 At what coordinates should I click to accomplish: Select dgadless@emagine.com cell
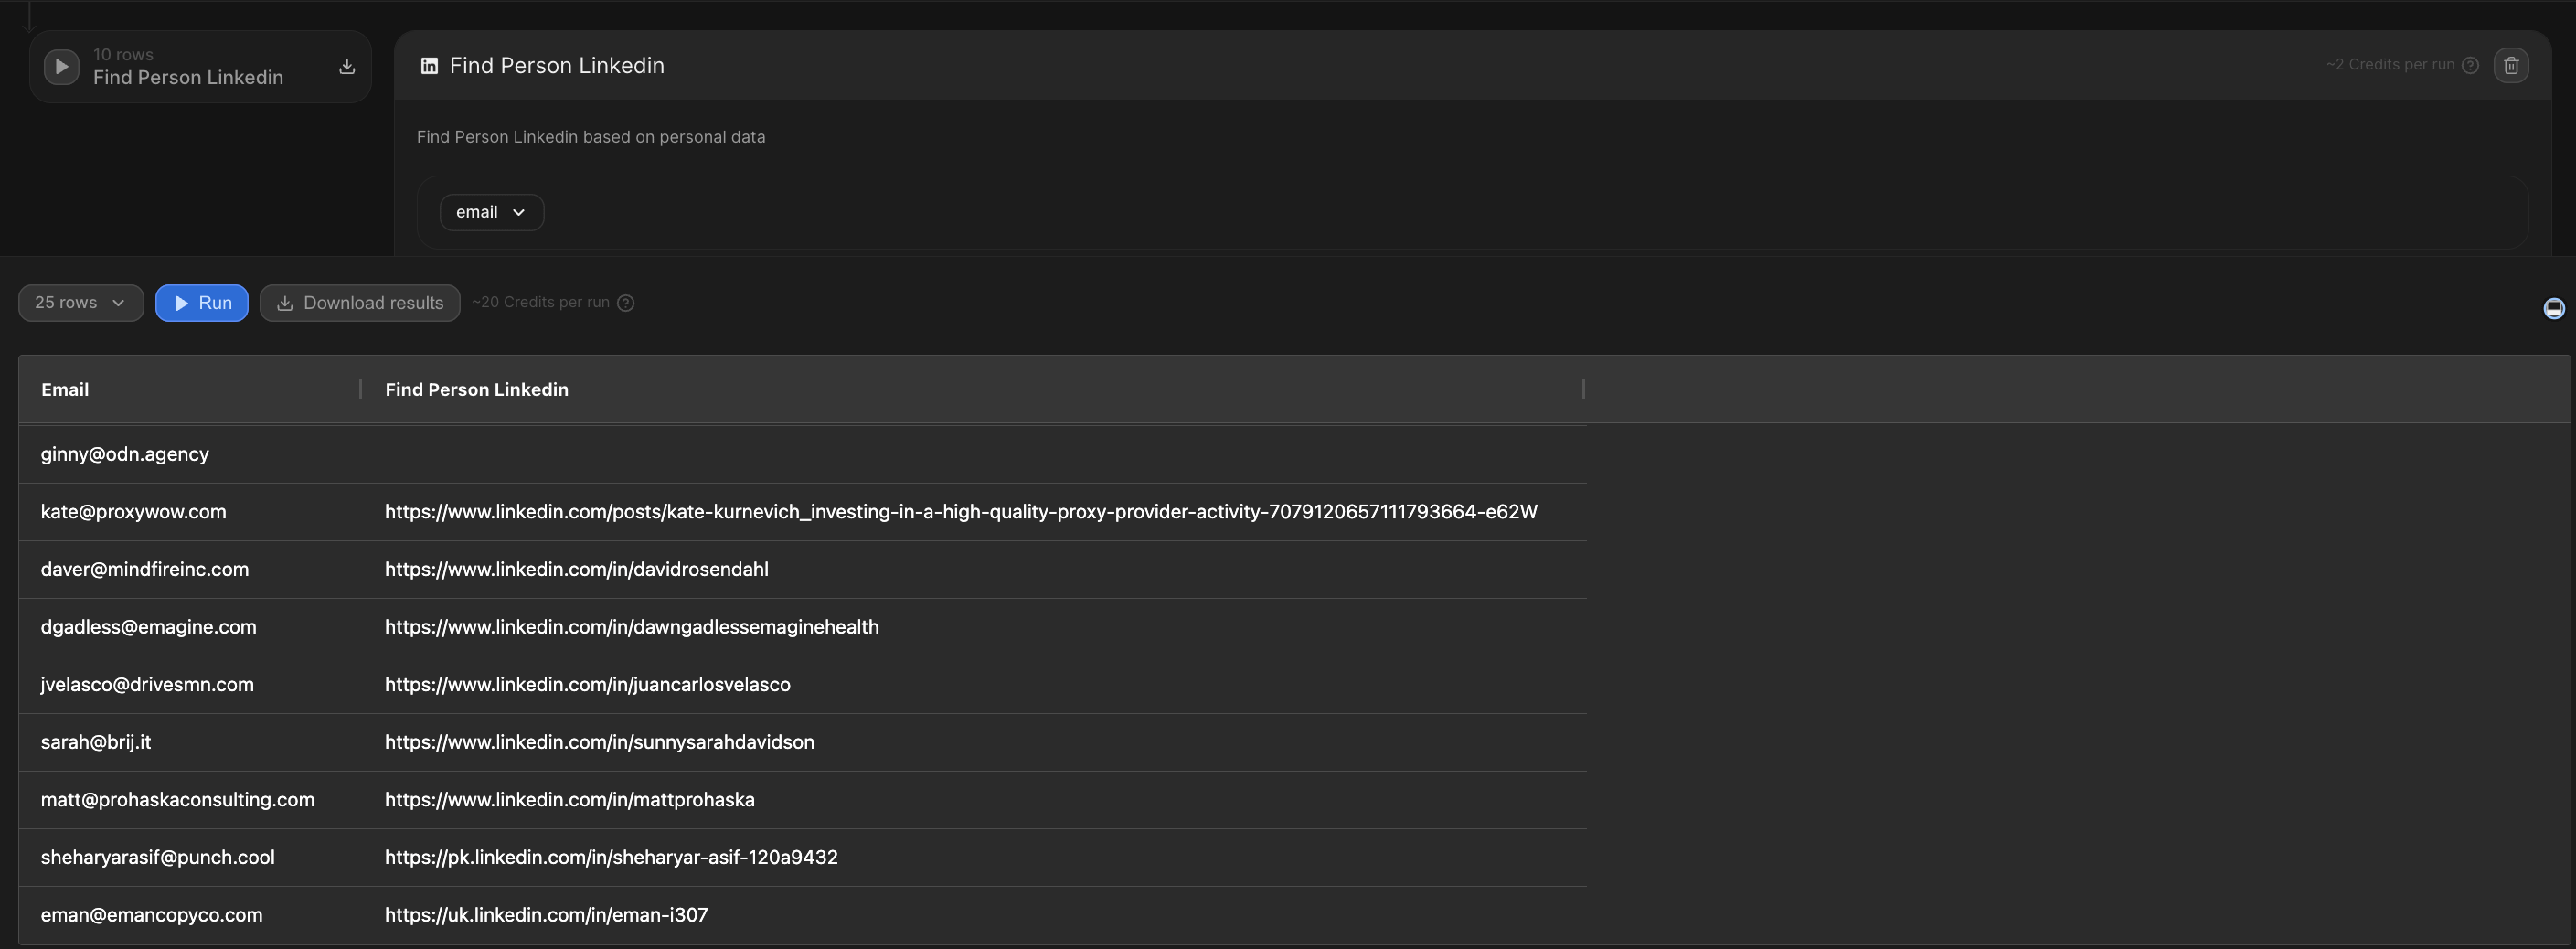[190, 627]
